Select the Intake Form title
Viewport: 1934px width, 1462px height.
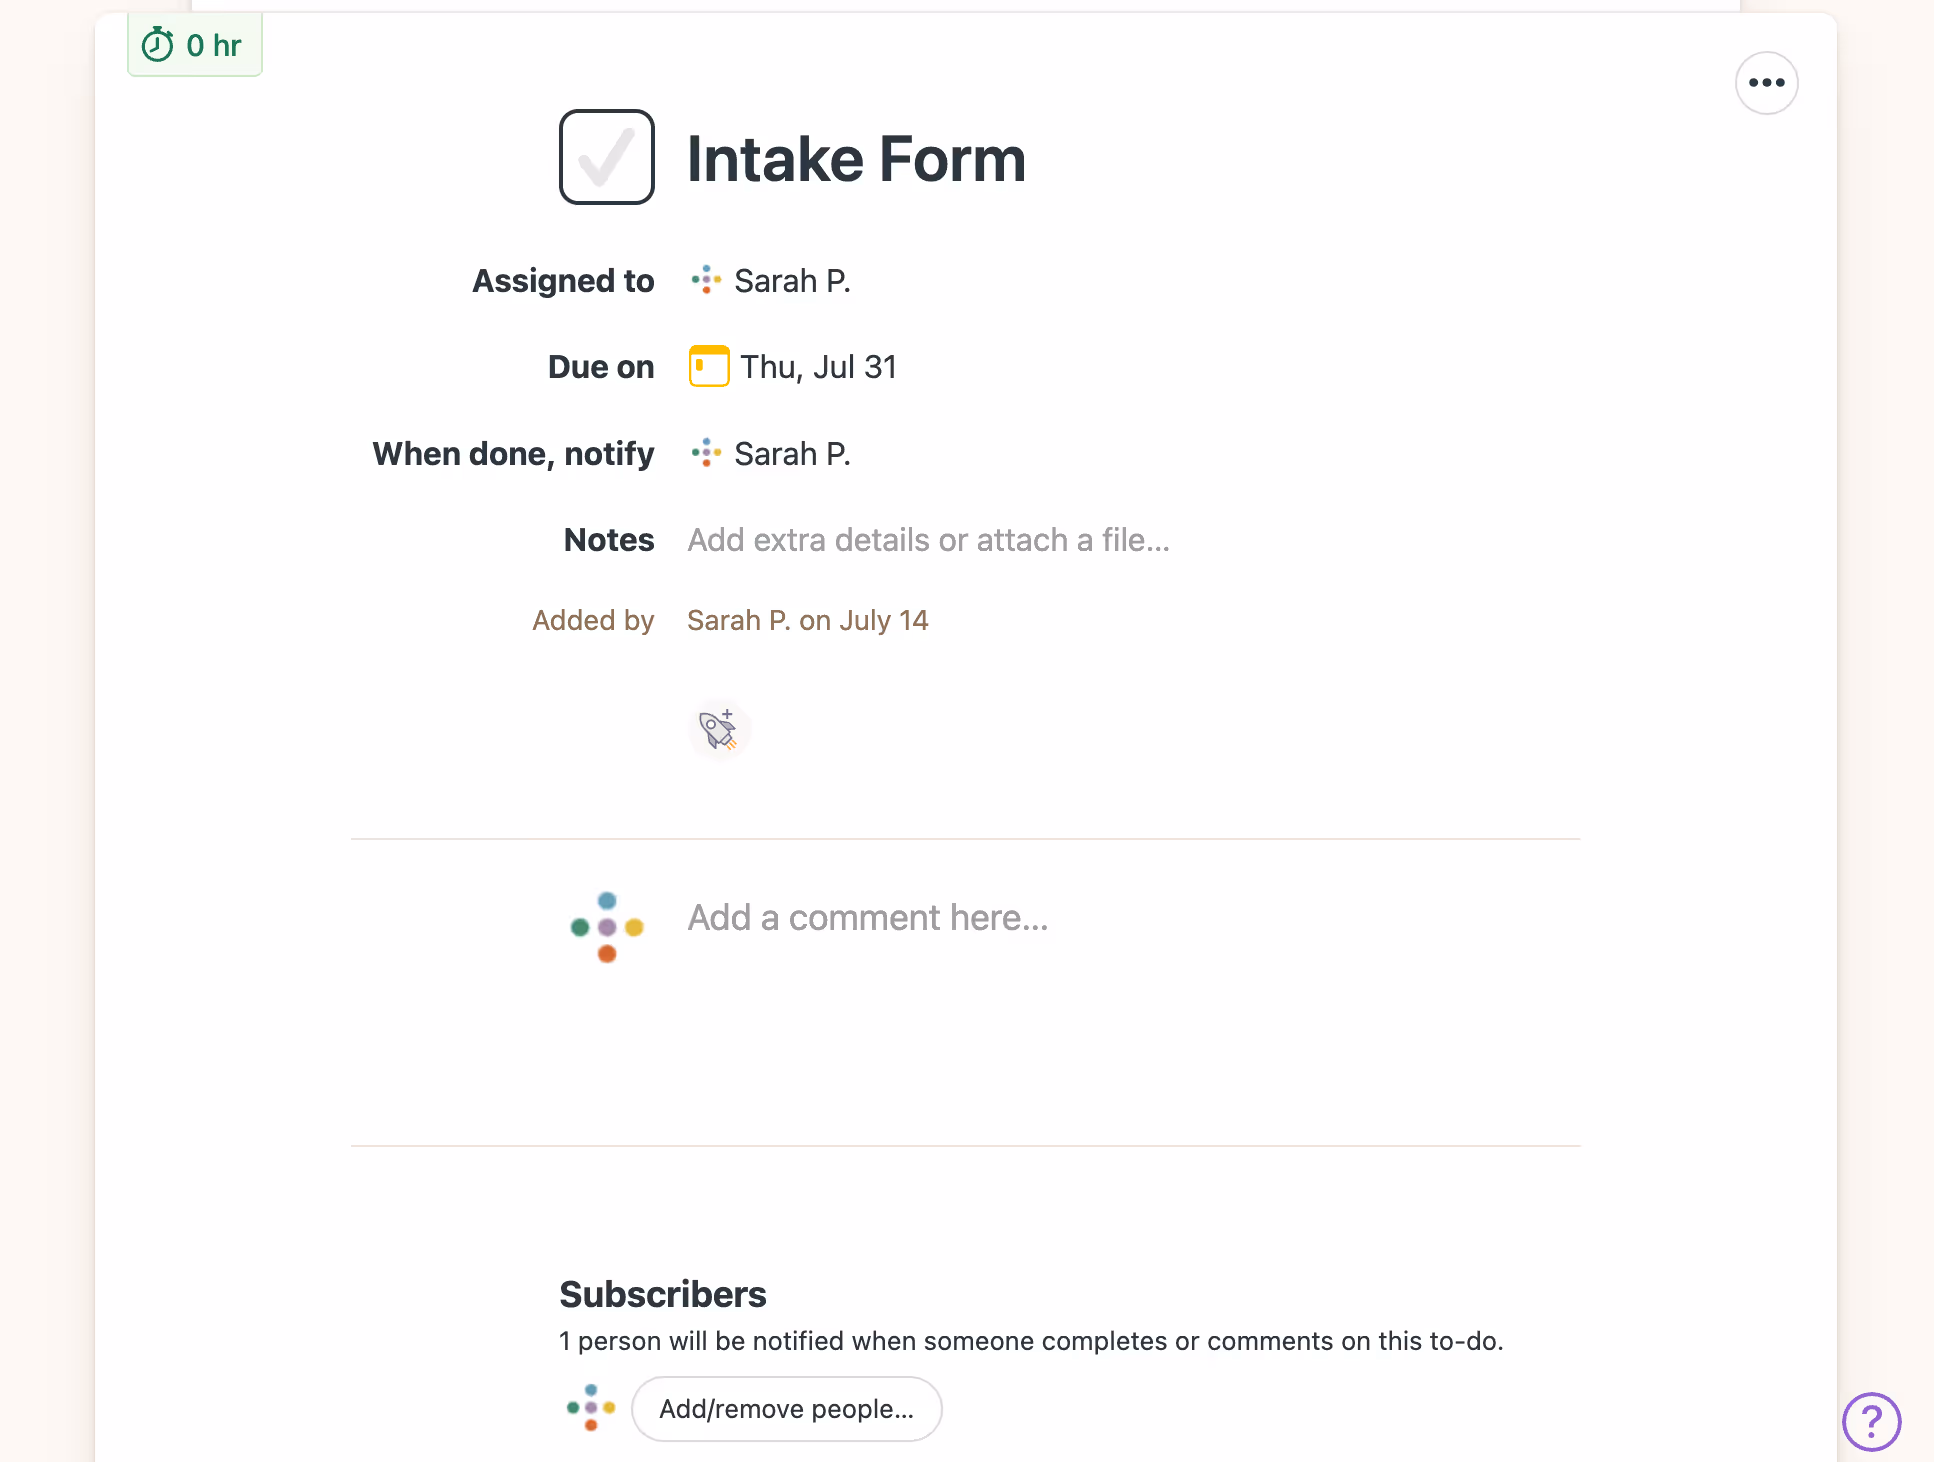click(856, 158)
